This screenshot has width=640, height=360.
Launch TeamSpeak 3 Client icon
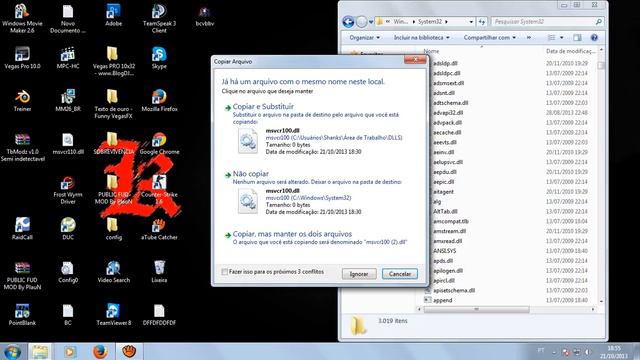point(159,18)
